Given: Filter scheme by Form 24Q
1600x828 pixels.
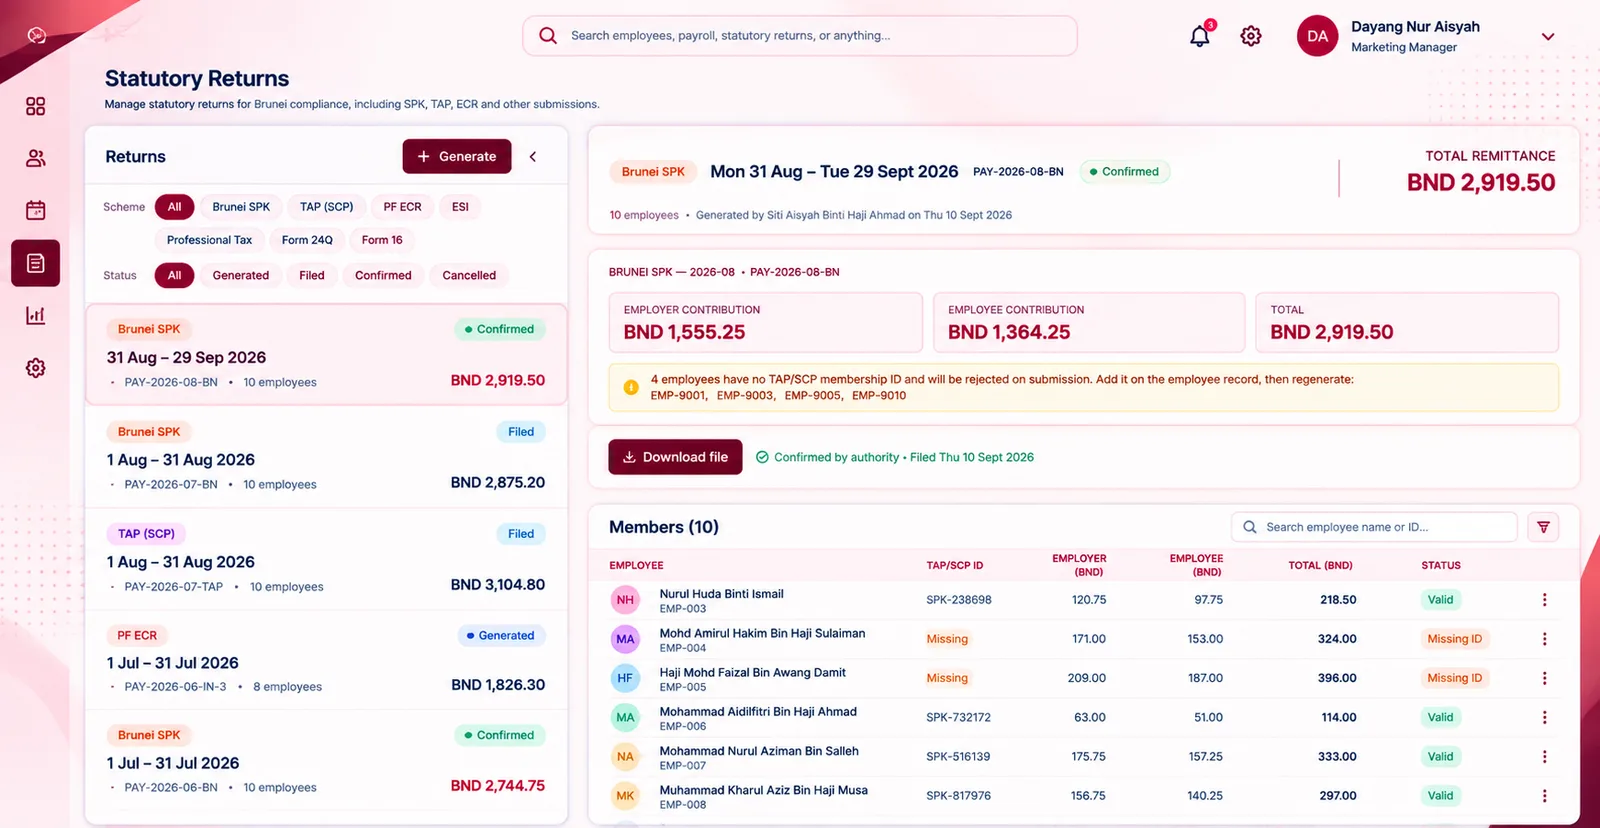Looking at the screenshot, I should [x=307, y=240].
